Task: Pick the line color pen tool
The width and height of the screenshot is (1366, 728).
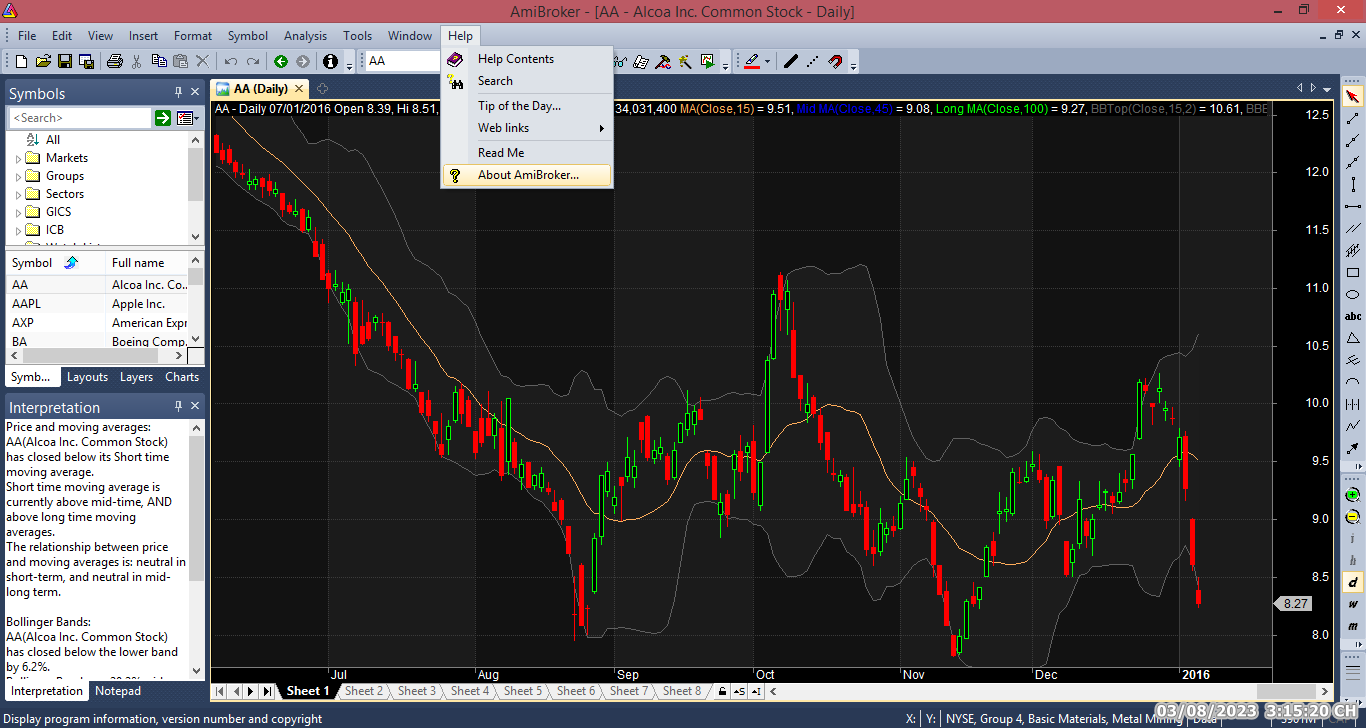Action: tap(752, 61)
